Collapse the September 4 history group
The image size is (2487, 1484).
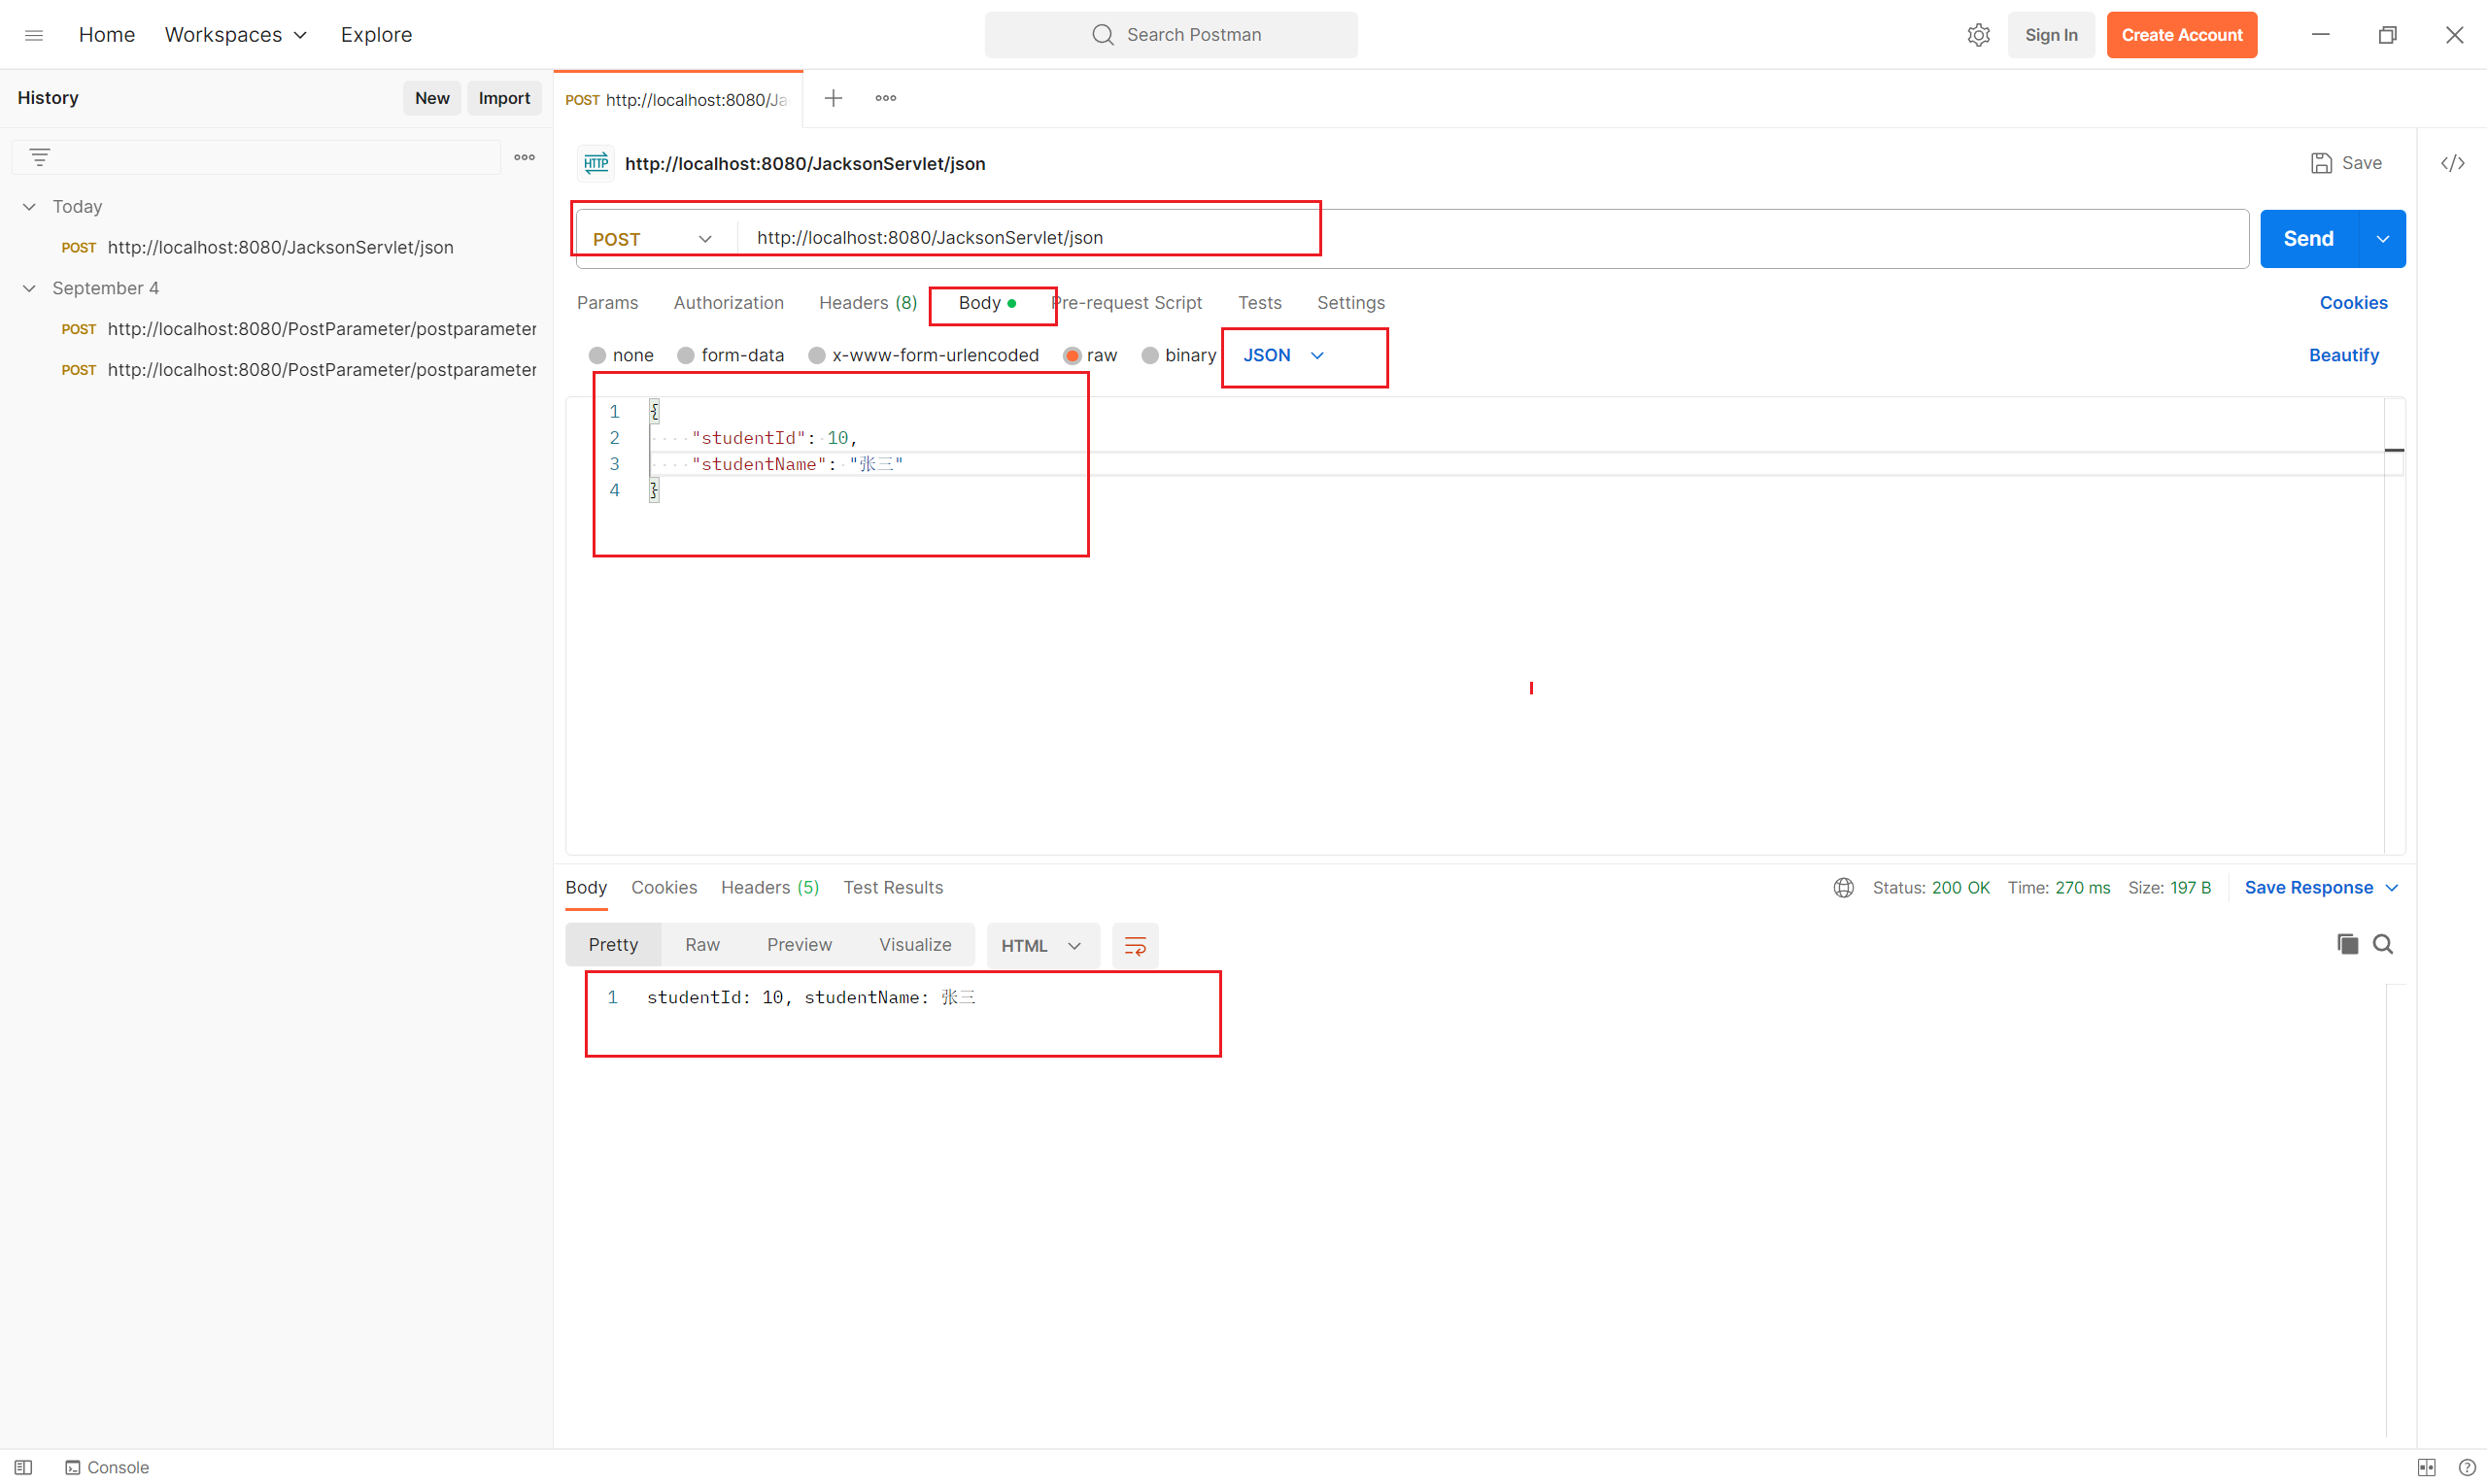point(29,288)
